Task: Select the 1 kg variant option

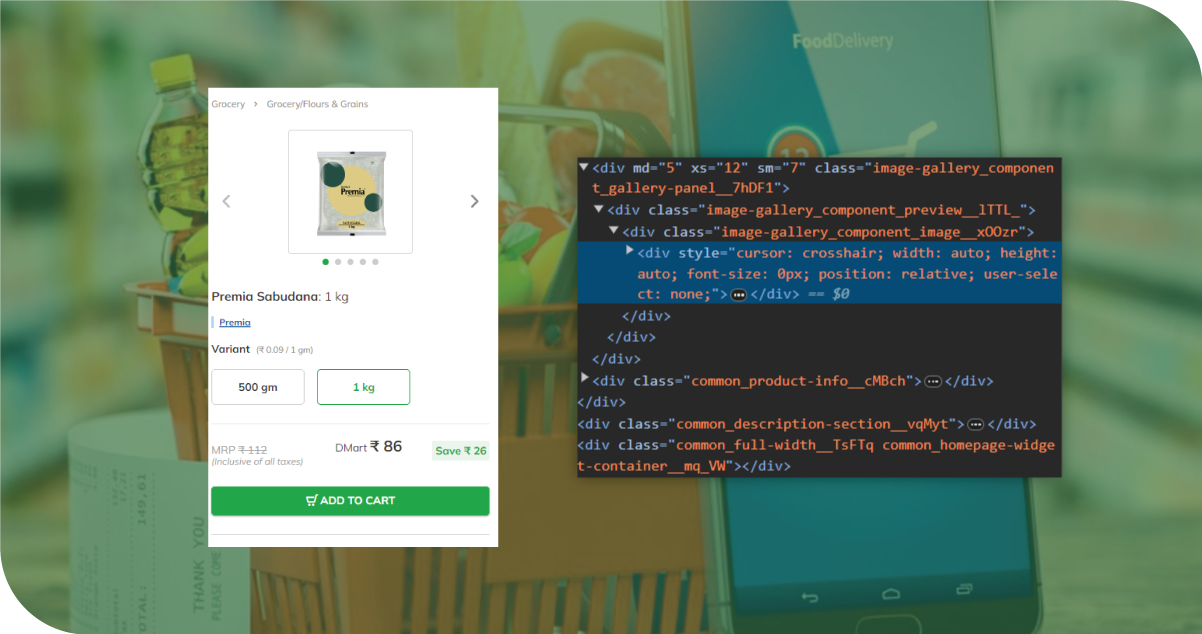Action: 363,387
